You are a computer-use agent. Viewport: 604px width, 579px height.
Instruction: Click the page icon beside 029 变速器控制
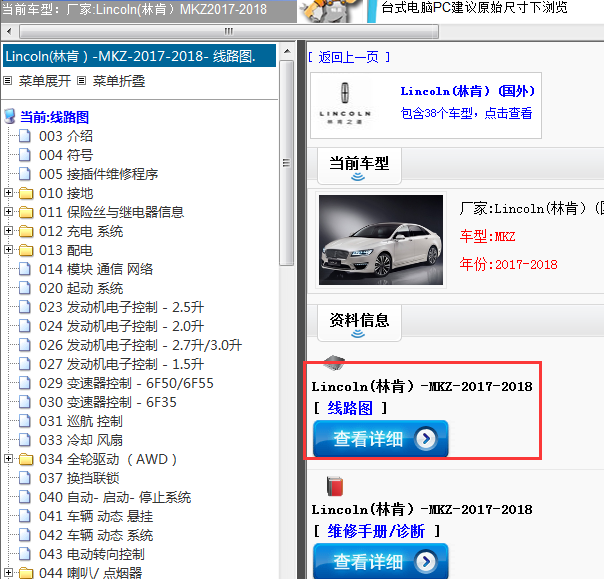pyautogui.click(x=25, y=383)
